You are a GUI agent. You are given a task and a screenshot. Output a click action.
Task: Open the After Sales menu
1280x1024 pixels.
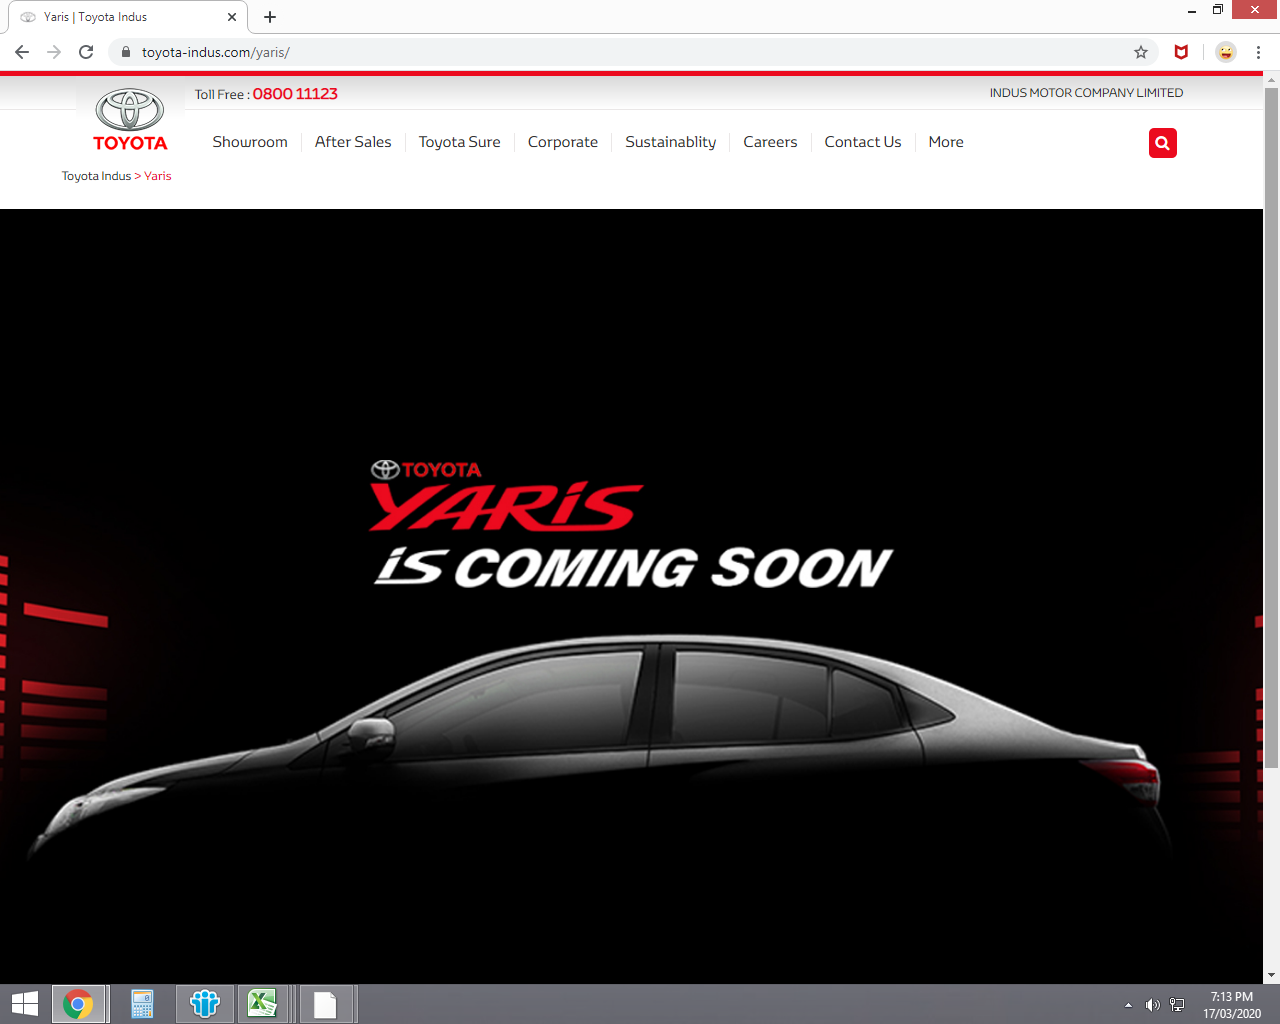(353, 142)
